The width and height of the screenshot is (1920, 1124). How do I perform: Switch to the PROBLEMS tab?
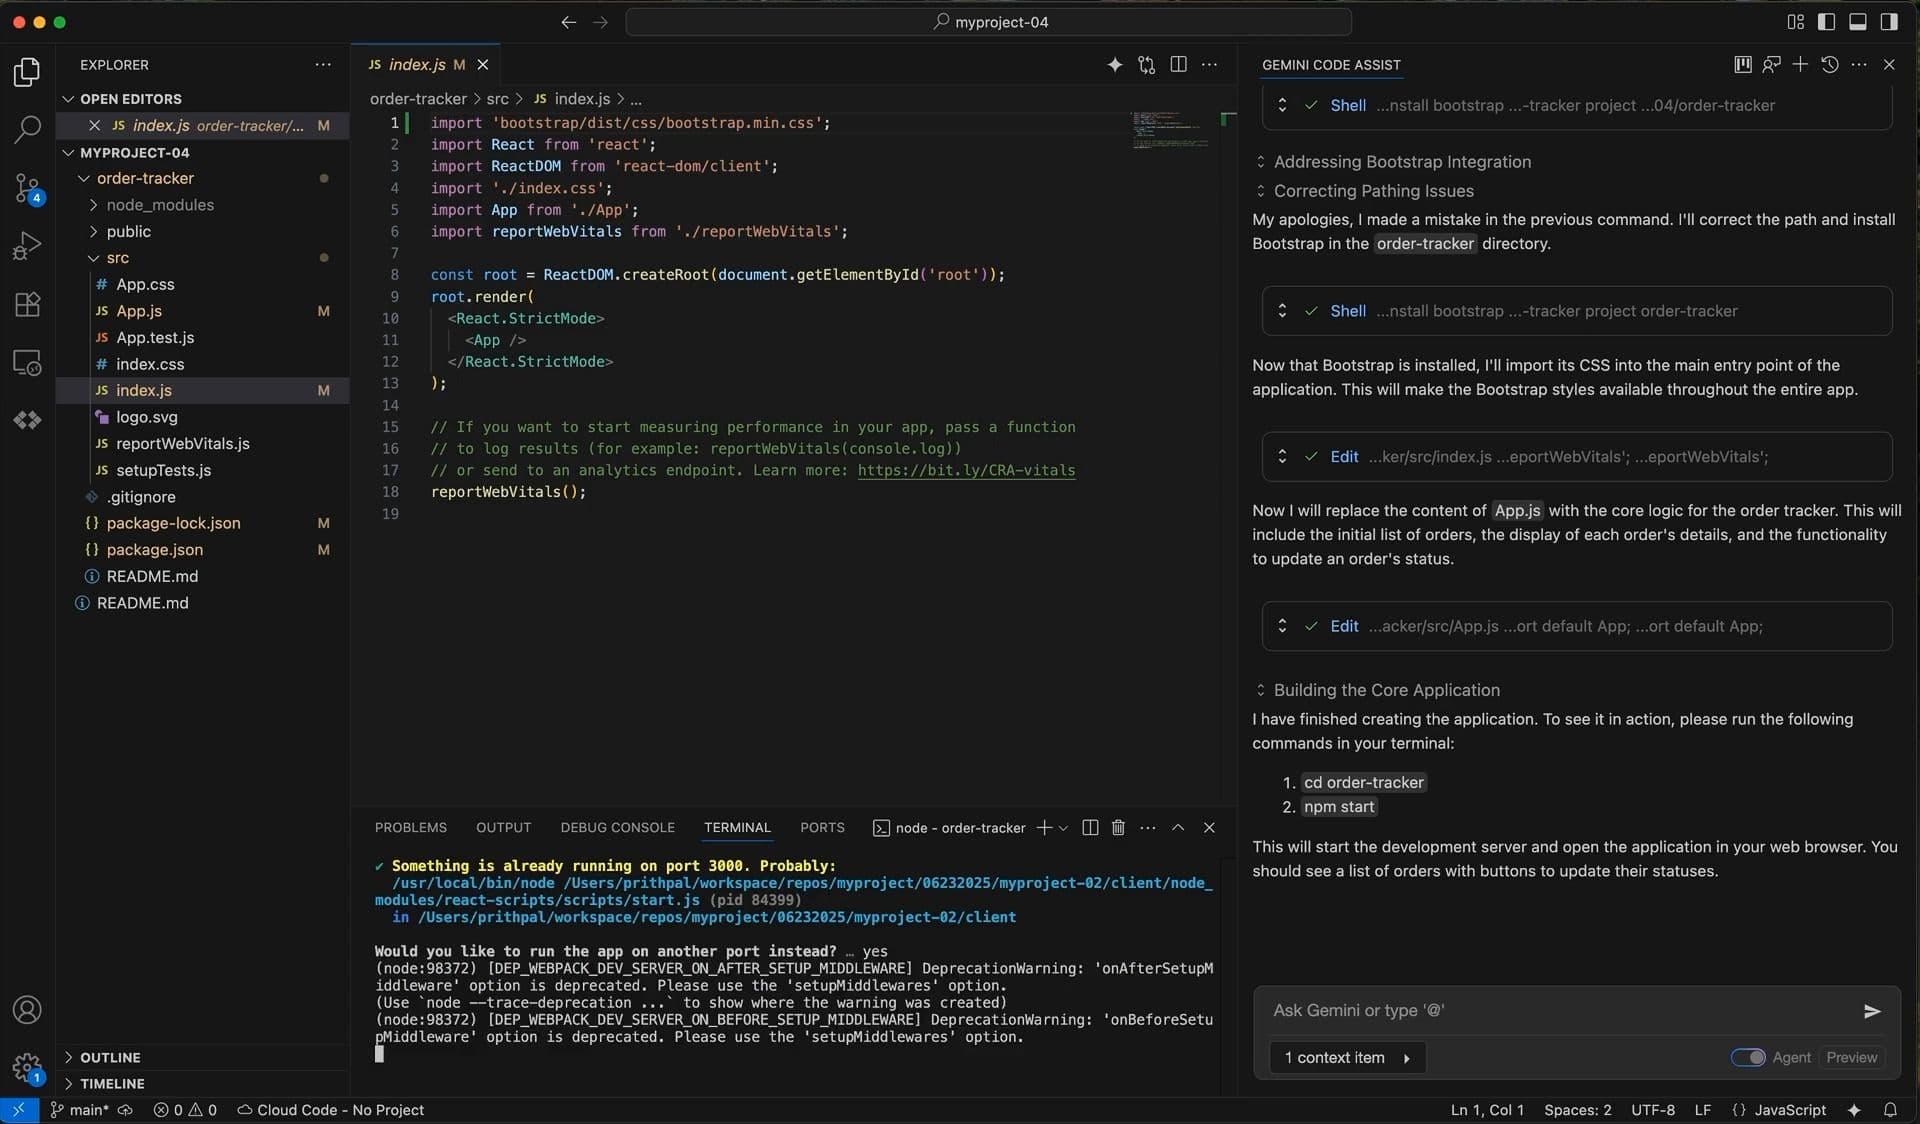coord(411,828)
